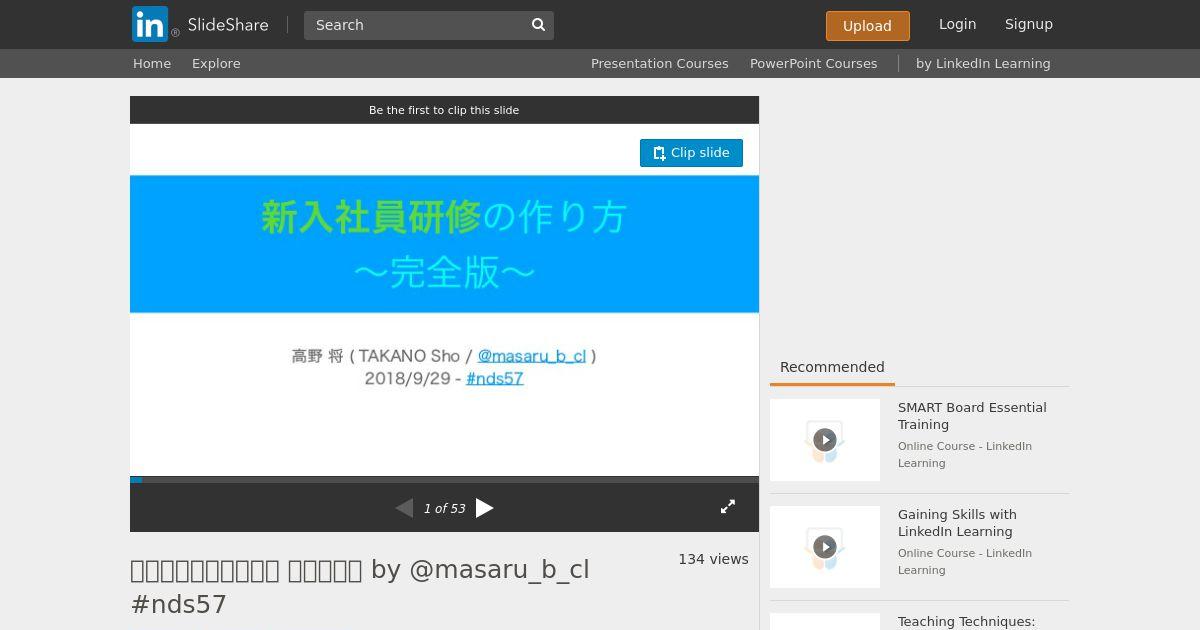Image resolution: width=1200 pixels, height=630 pixels.
Task: Open fullscreen view icon
Action: coord(728,507)
